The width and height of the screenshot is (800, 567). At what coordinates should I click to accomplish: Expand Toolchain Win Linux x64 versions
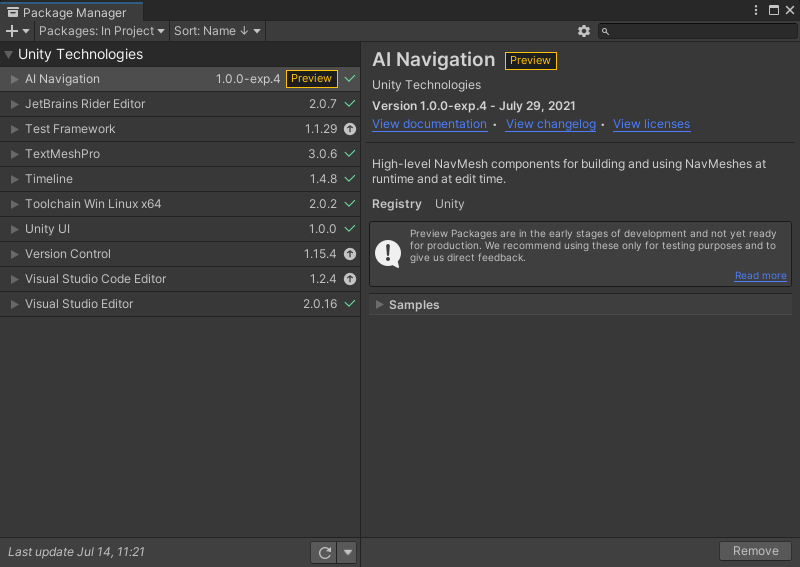tap(15, 204)
